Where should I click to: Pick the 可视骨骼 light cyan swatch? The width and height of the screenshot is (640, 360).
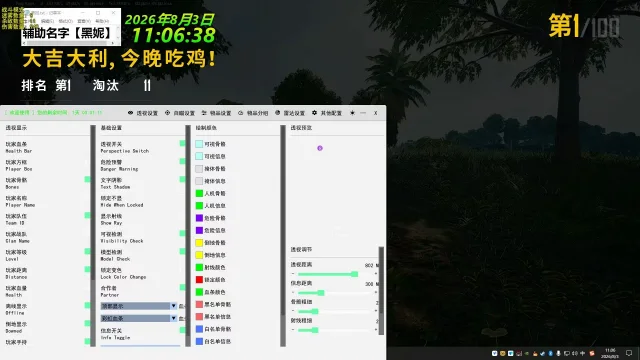click(x=199, y=144)
